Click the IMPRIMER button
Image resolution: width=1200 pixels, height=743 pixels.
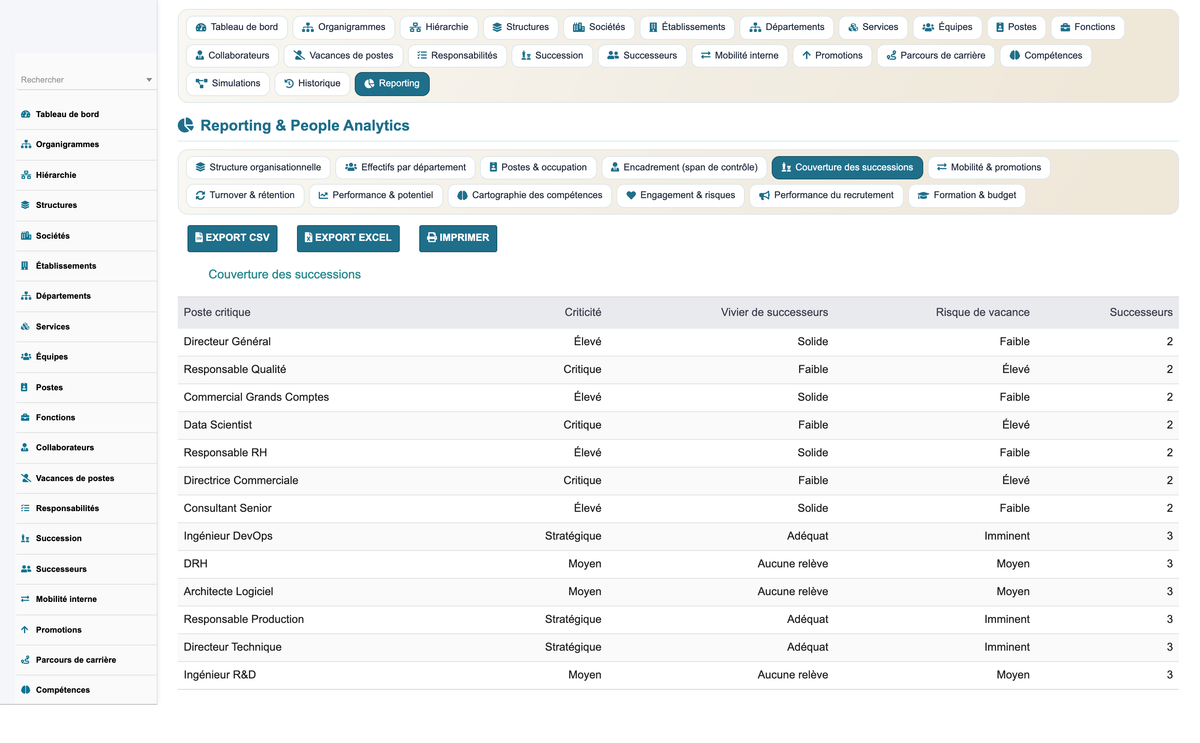458,238
